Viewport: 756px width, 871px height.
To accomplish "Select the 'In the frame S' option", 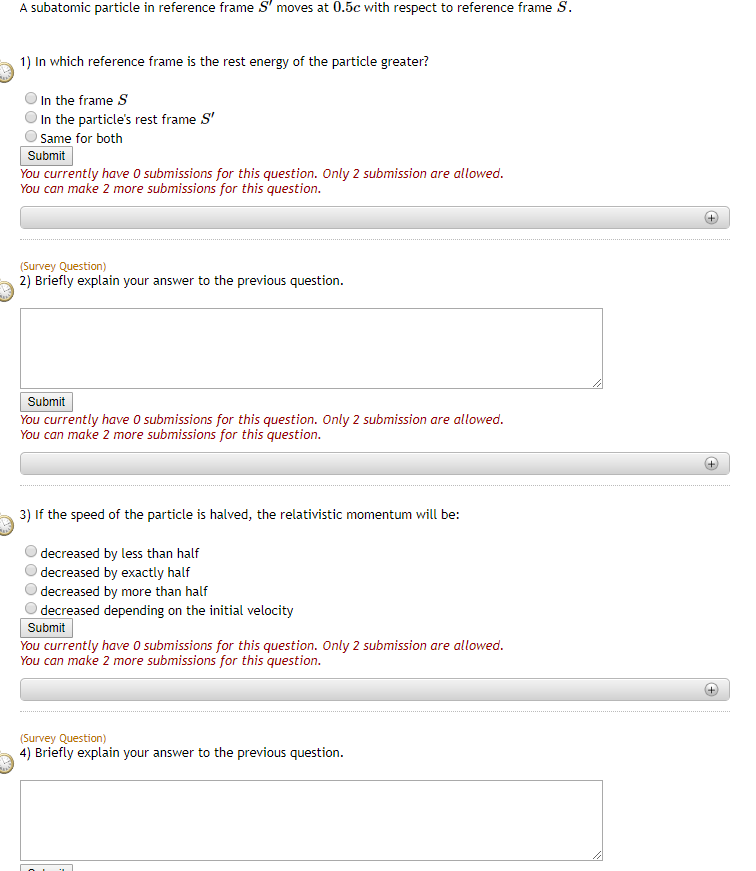I will click(31, 98).
